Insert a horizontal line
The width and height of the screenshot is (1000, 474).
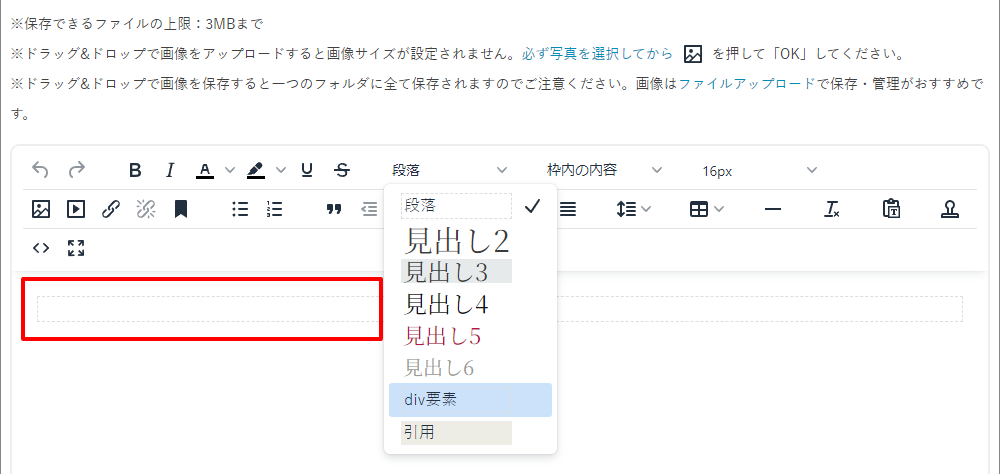click(773, 209)
